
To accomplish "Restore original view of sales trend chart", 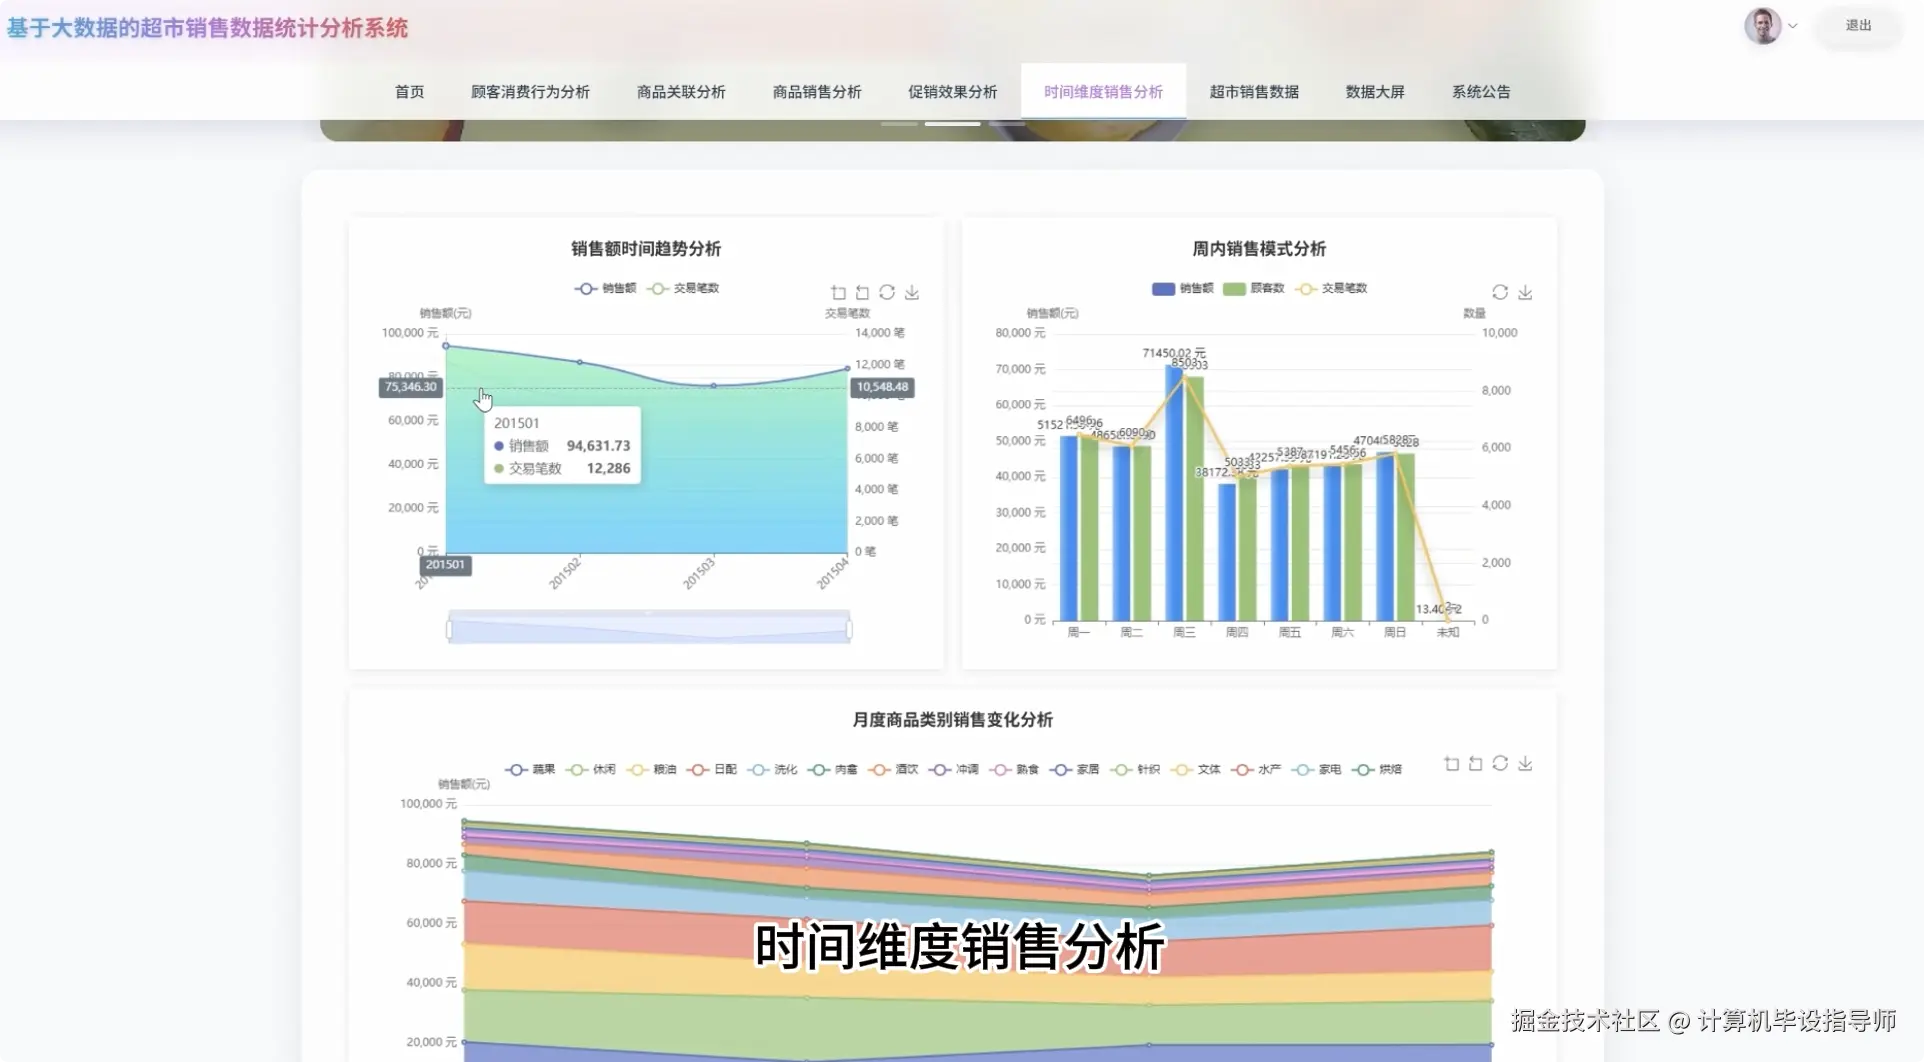I will pos(862,292).
